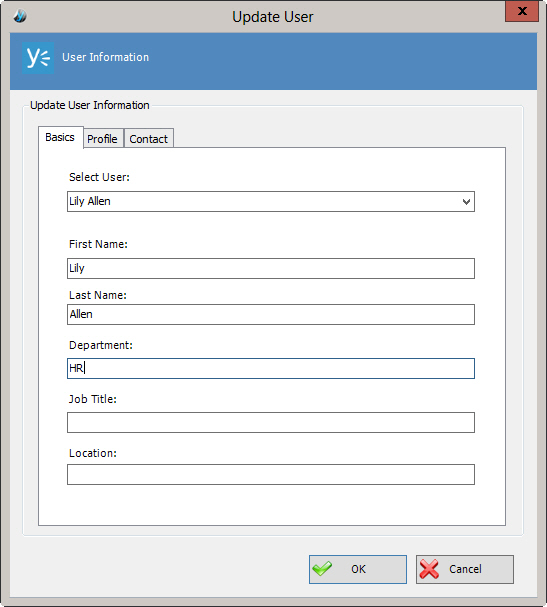The width and height of the screenshot is (547, 607).
Task: Click the Update User Information group label
Action: [90, 105]
